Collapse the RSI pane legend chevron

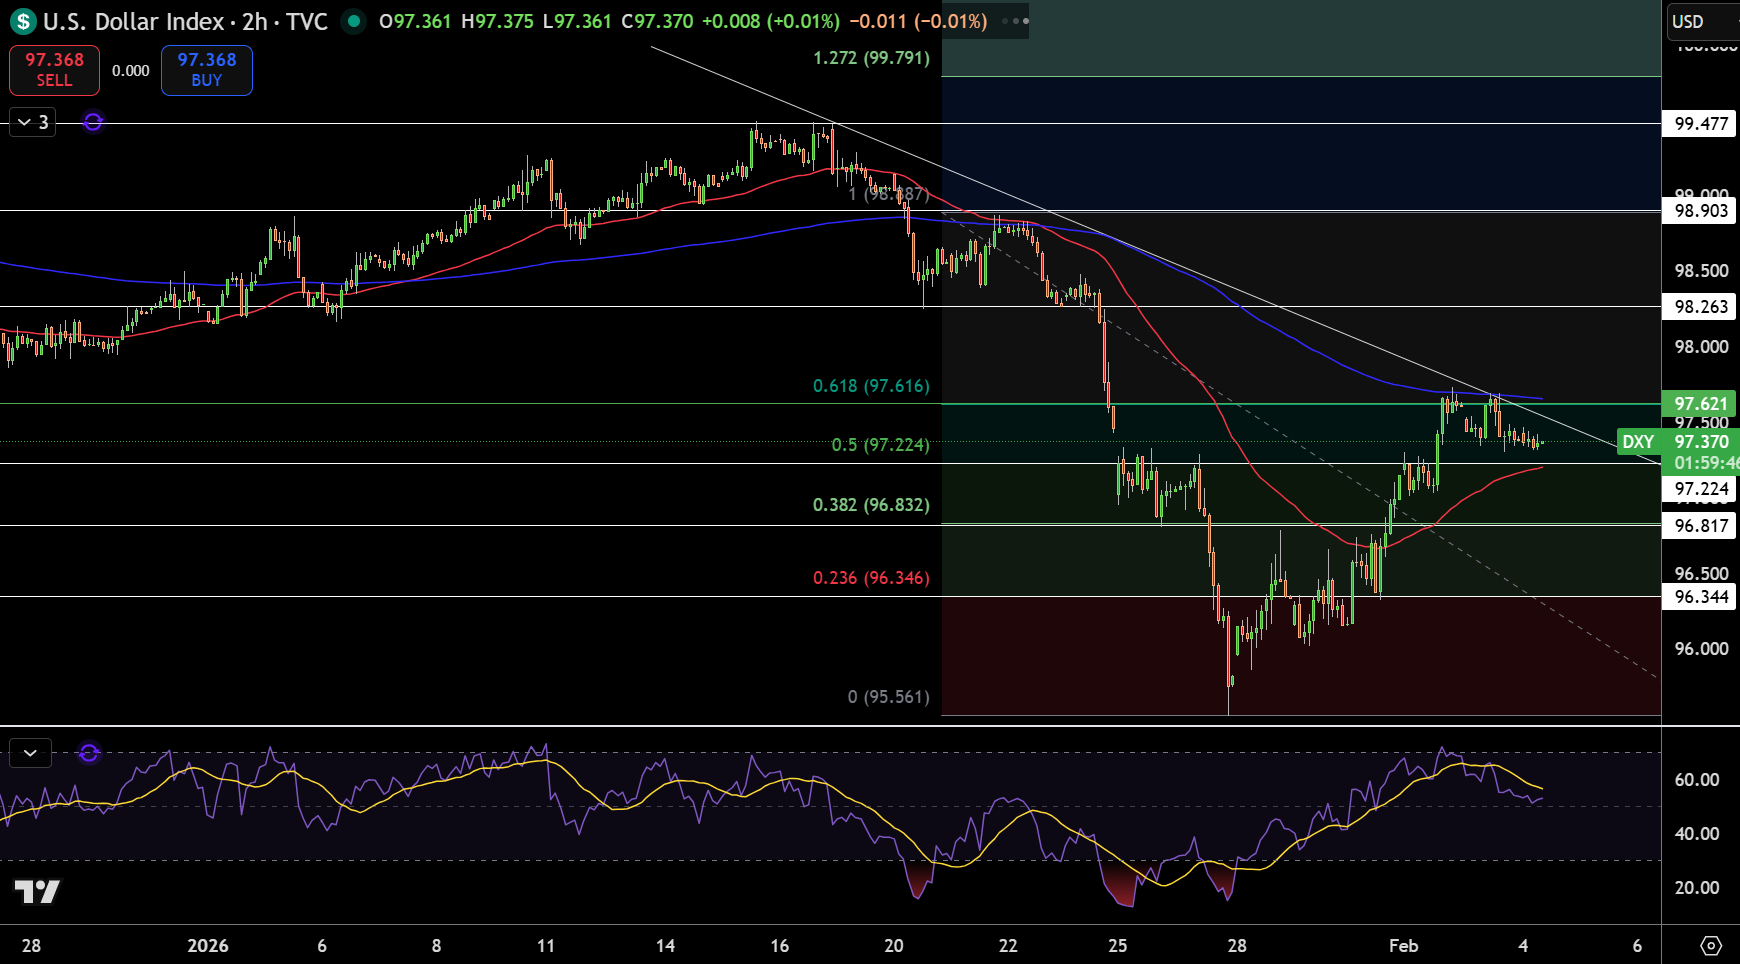pyautogui.click(x=30, y=753)
